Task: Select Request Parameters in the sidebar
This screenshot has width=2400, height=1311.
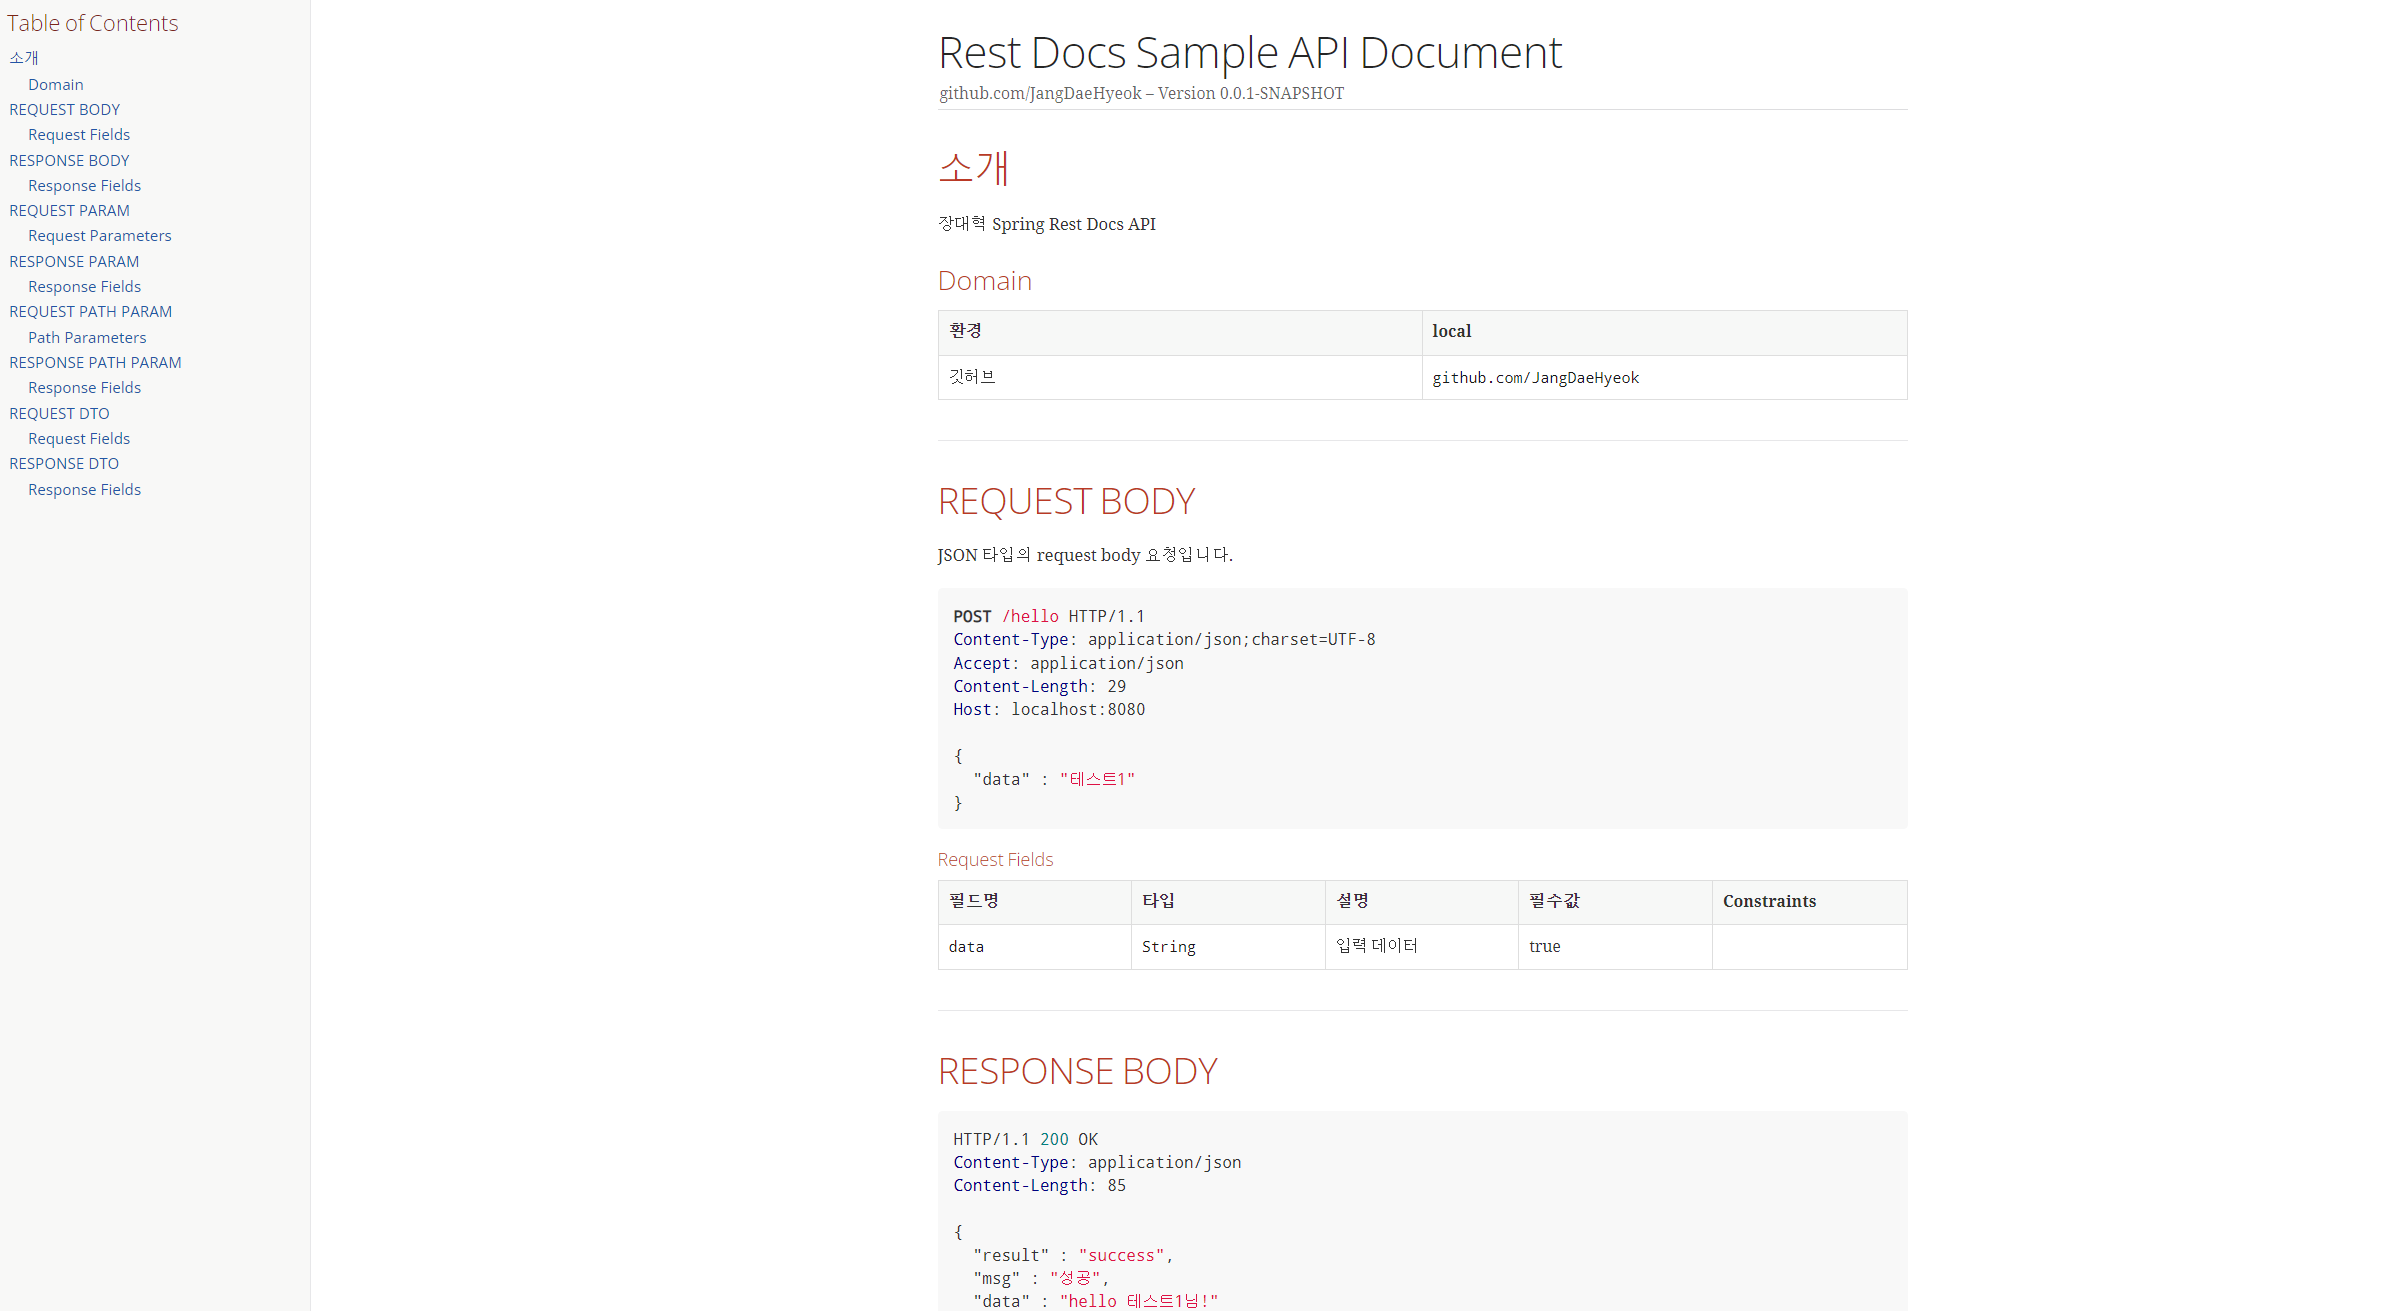Action: click(100, 235)
